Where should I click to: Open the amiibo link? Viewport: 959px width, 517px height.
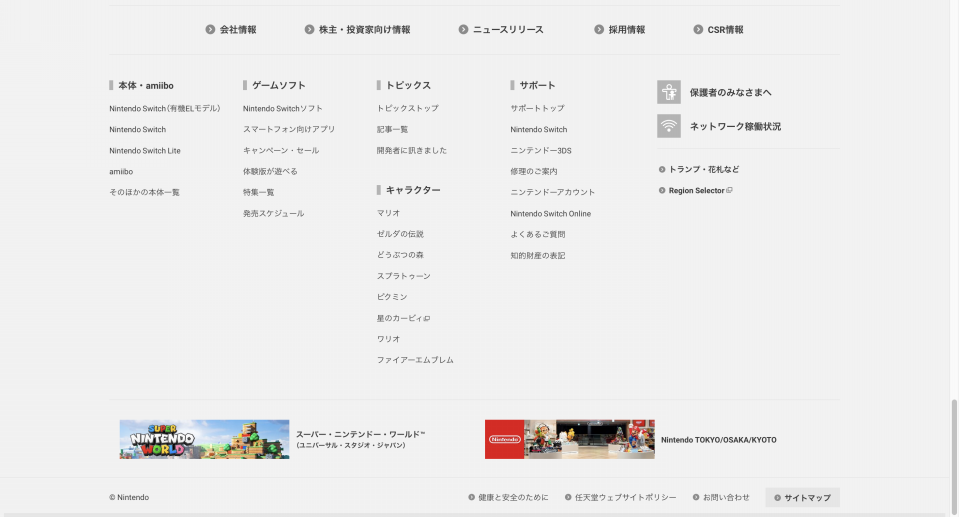(x=121, y=172)
